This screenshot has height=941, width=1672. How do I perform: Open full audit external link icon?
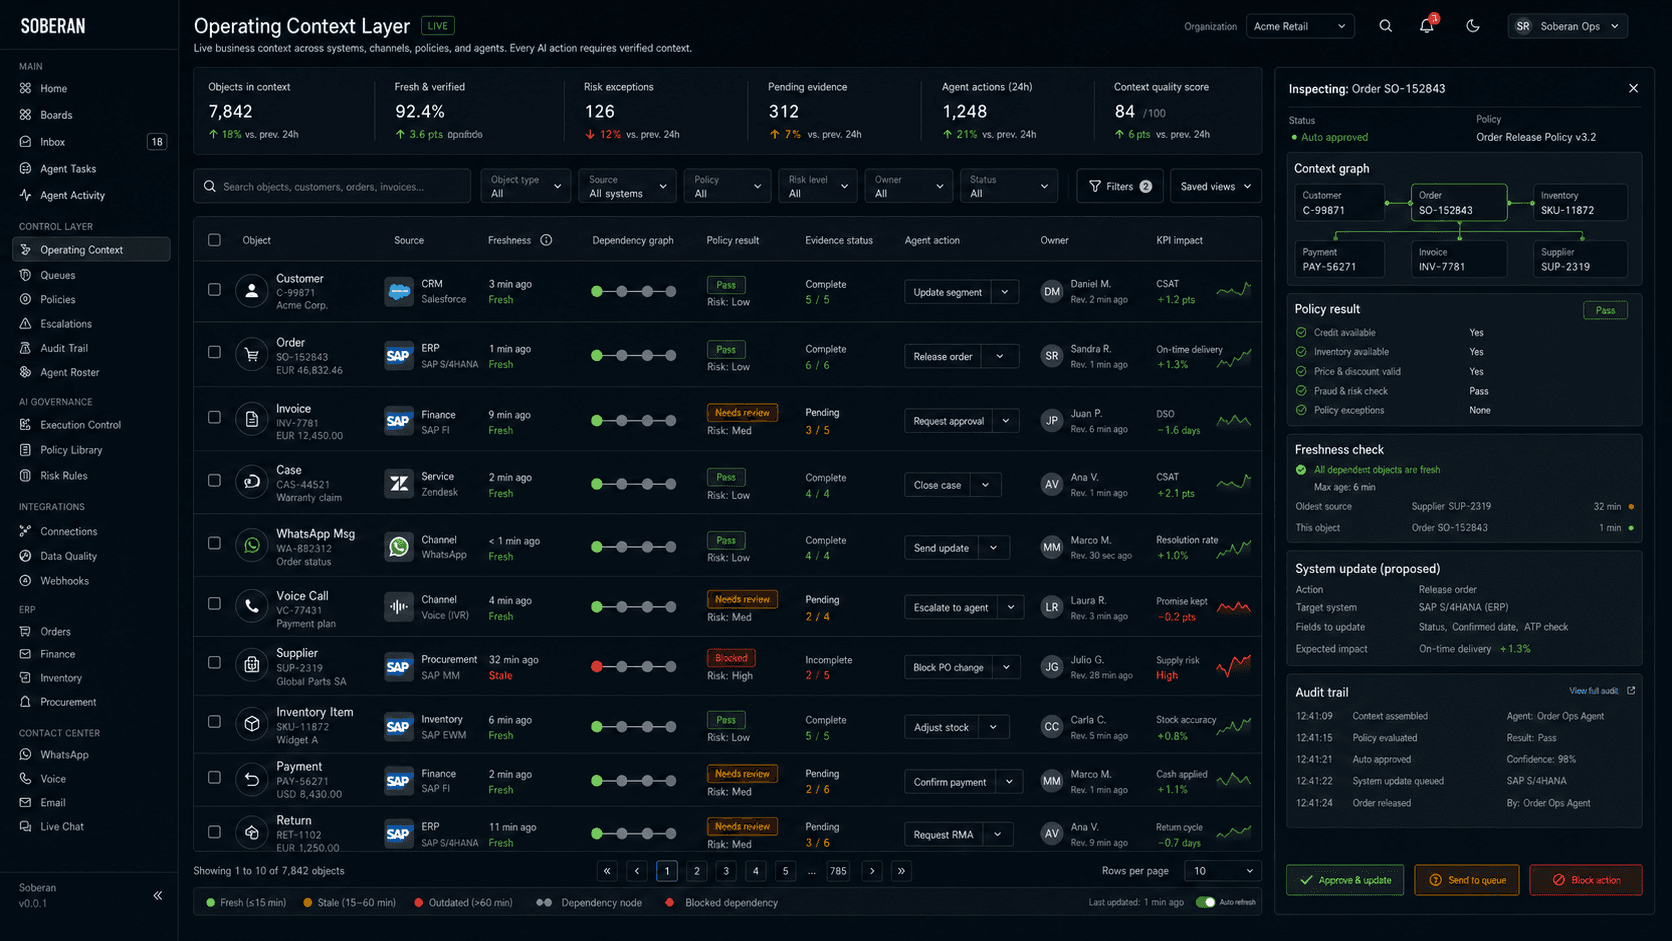pos(1631,691)
